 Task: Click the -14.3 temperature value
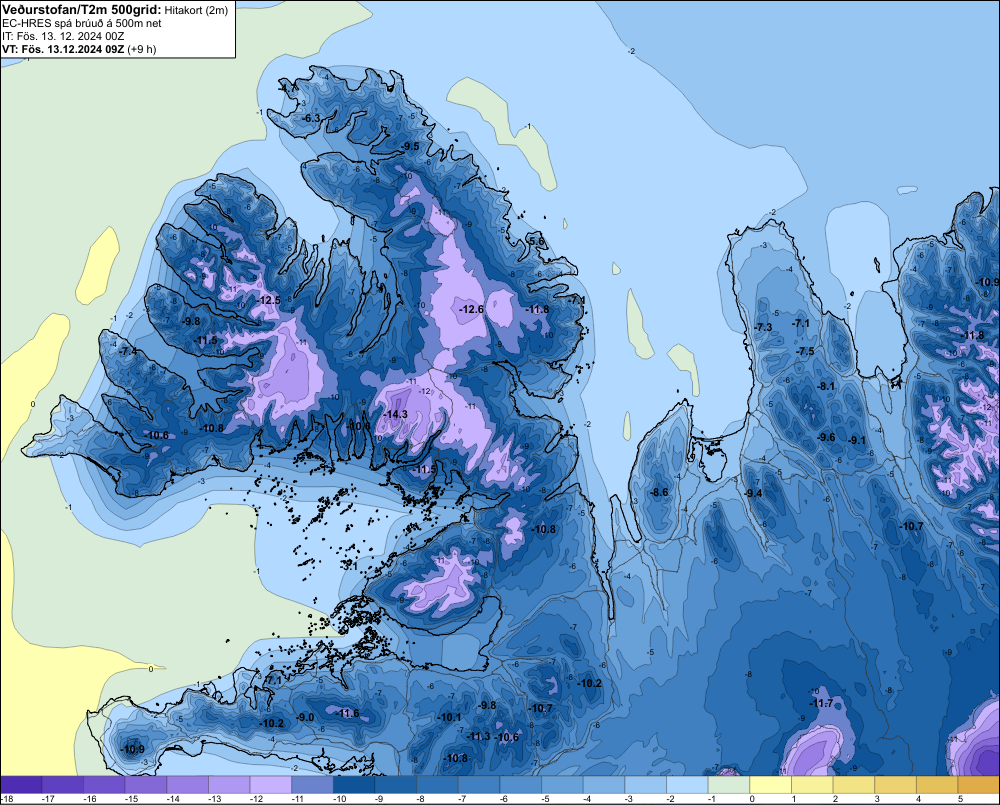point(395,414)
